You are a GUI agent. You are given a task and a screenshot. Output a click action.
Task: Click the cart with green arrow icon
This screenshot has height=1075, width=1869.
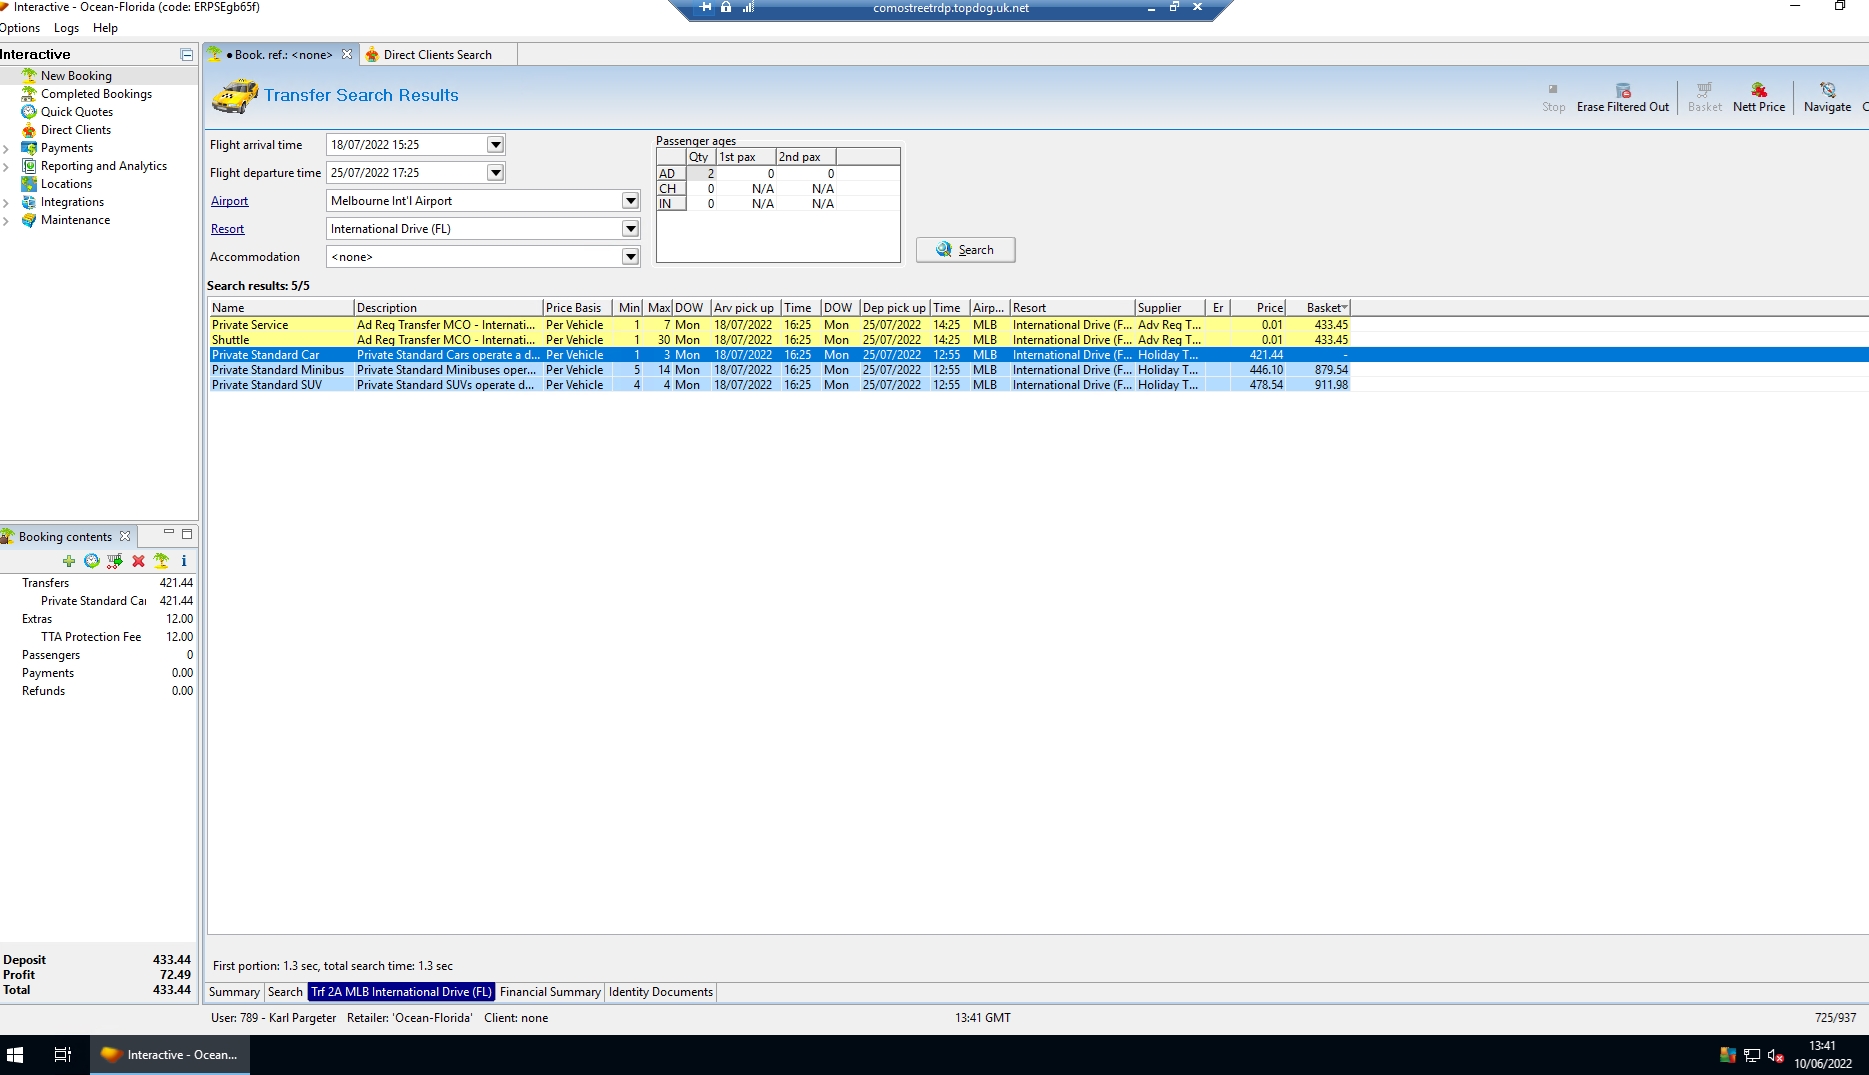[x=115, y=561]
